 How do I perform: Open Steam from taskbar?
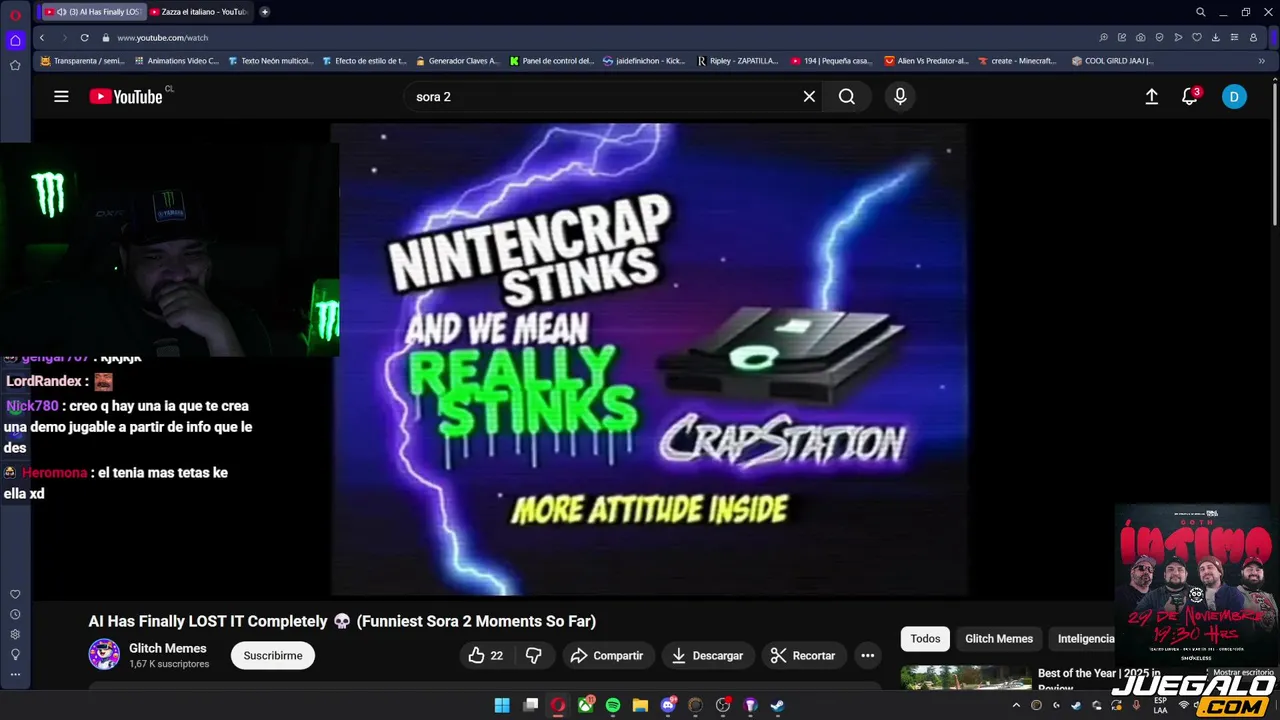tap(777, 705)
